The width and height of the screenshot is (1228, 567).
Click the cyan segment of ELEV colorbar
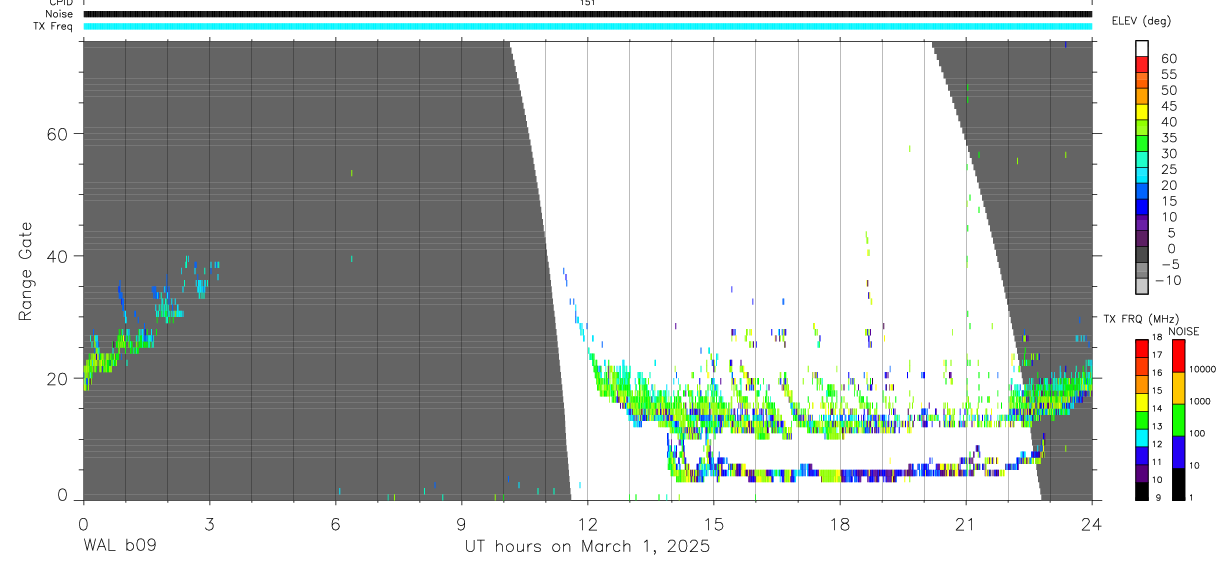1142,175
